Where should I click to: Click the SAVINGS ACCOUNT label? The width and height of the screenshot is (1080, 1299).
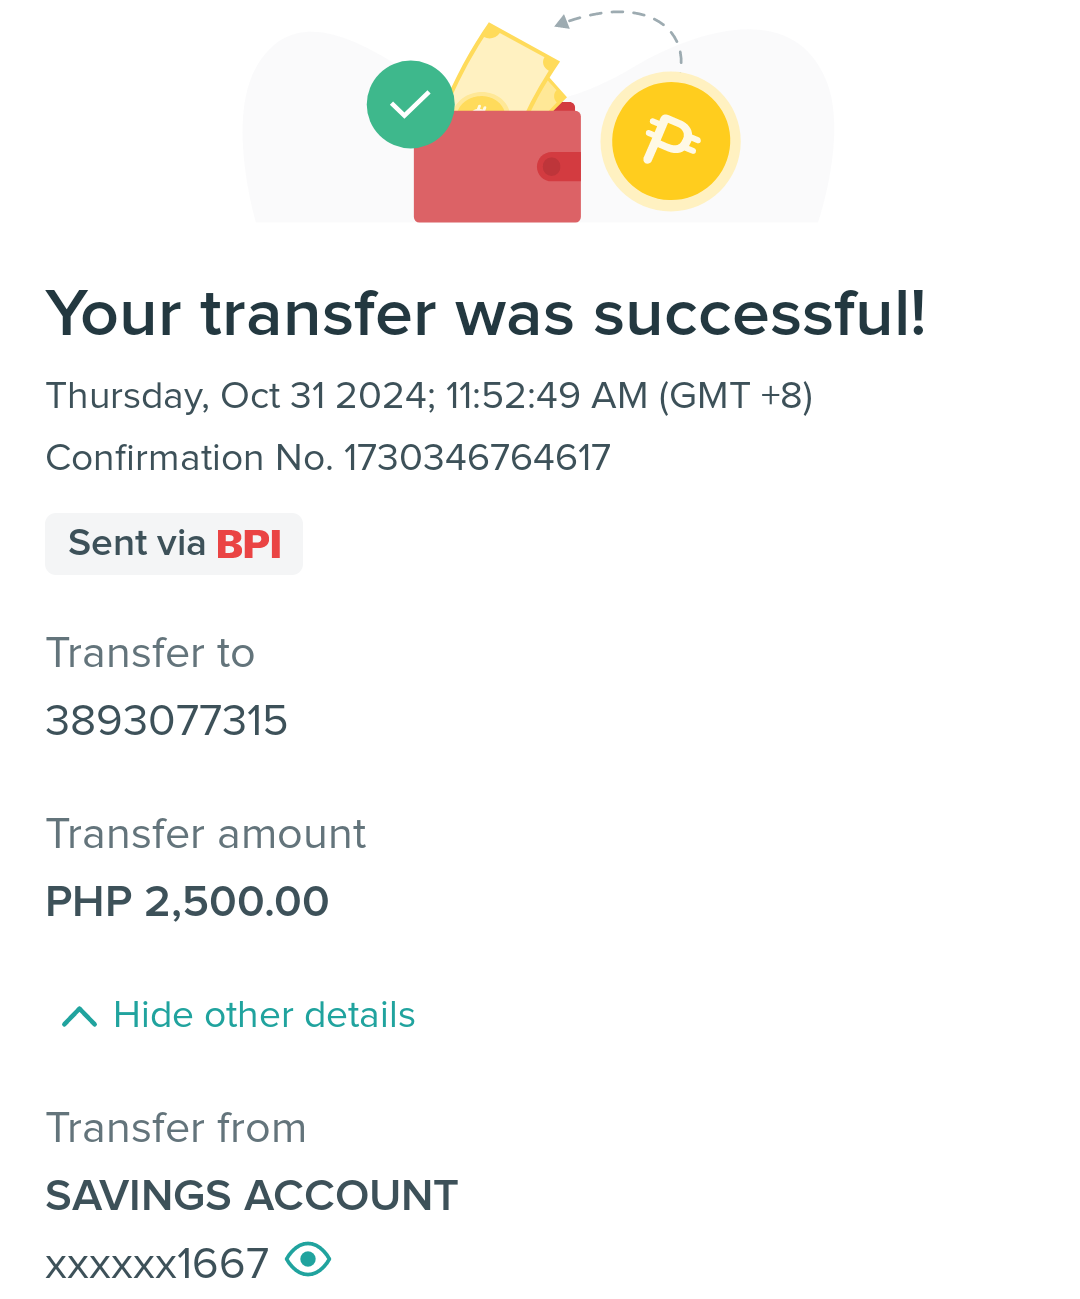(x=252, y=1196)
